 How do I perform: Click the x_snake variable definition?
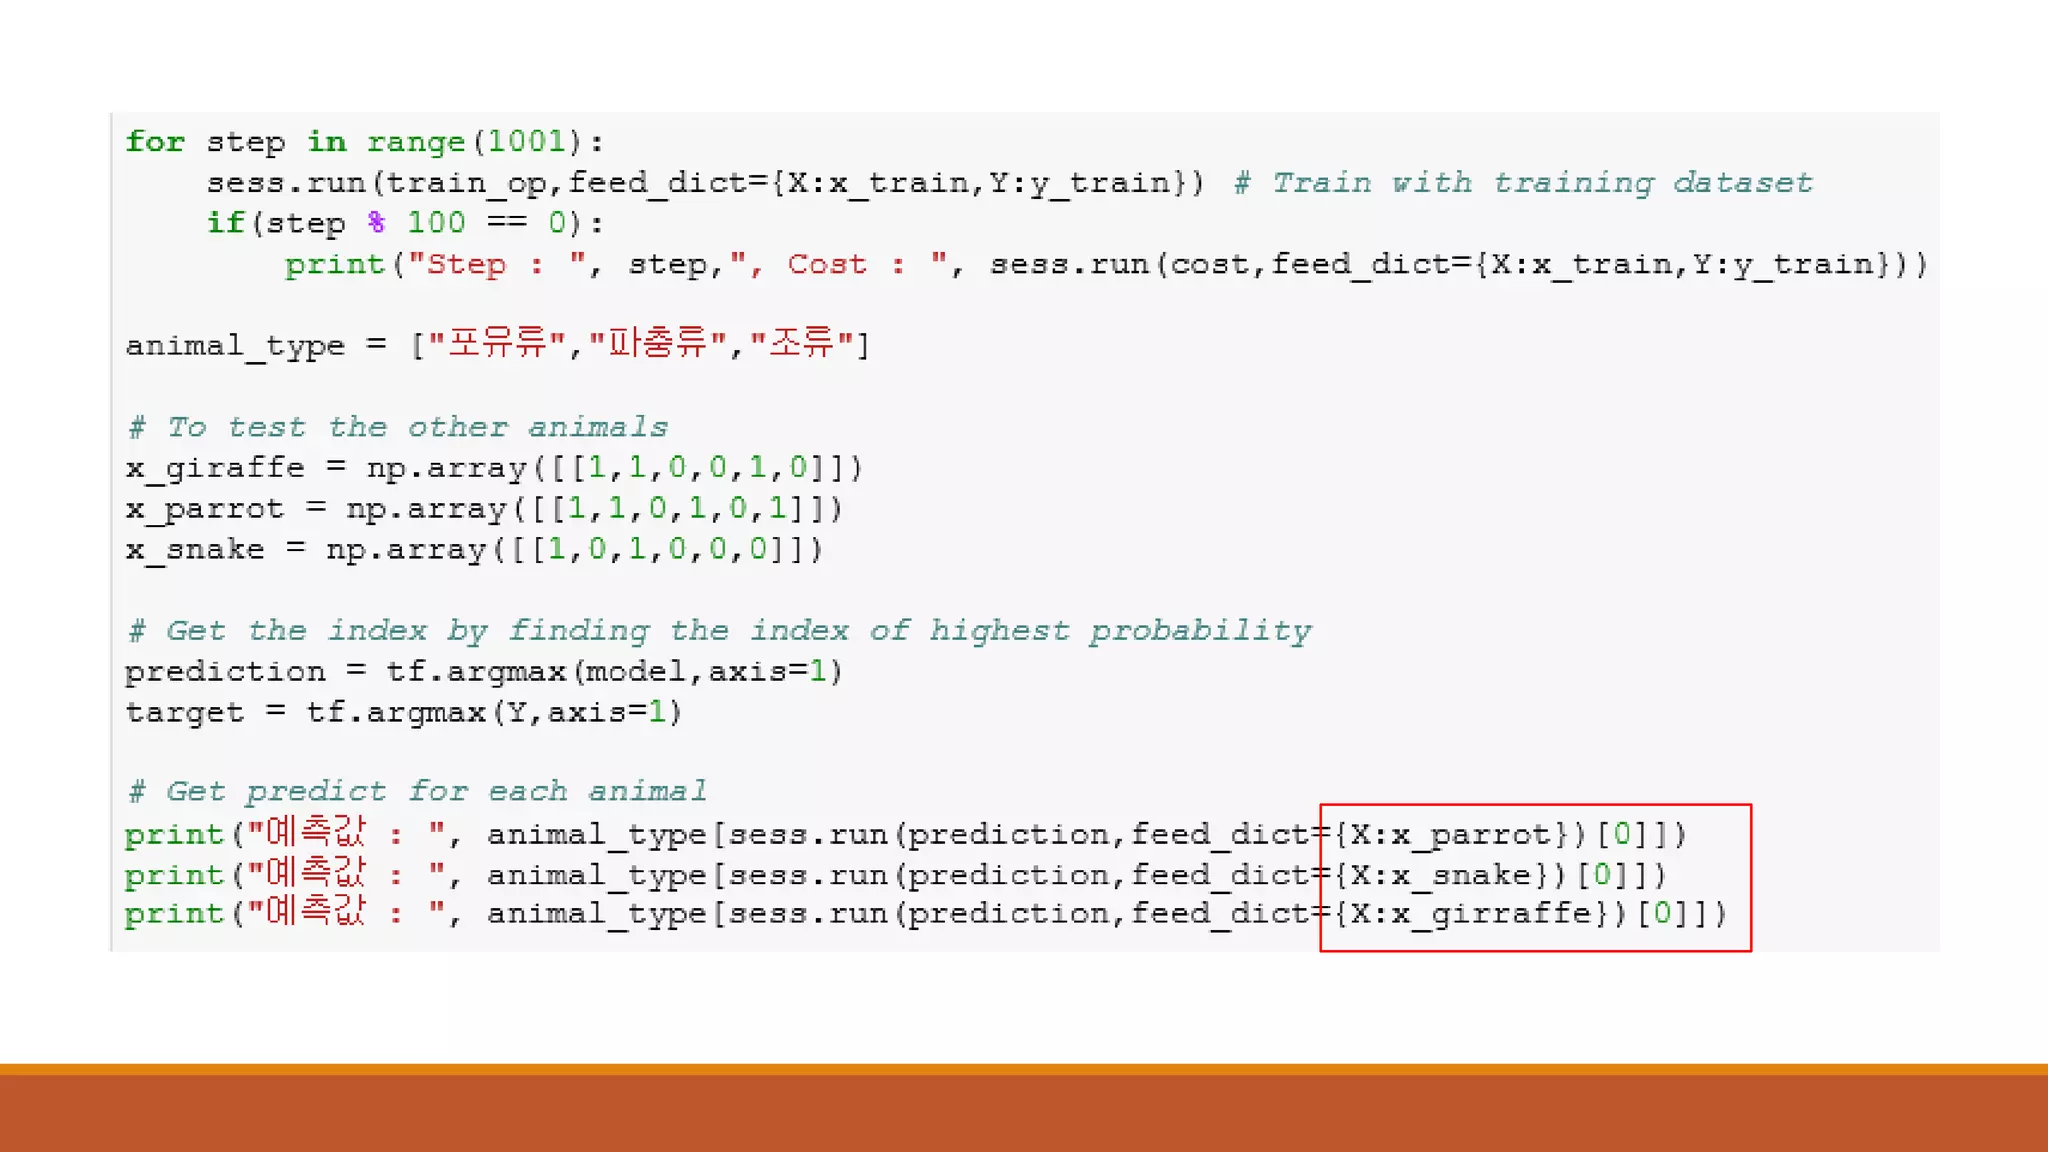pos(195,550)
